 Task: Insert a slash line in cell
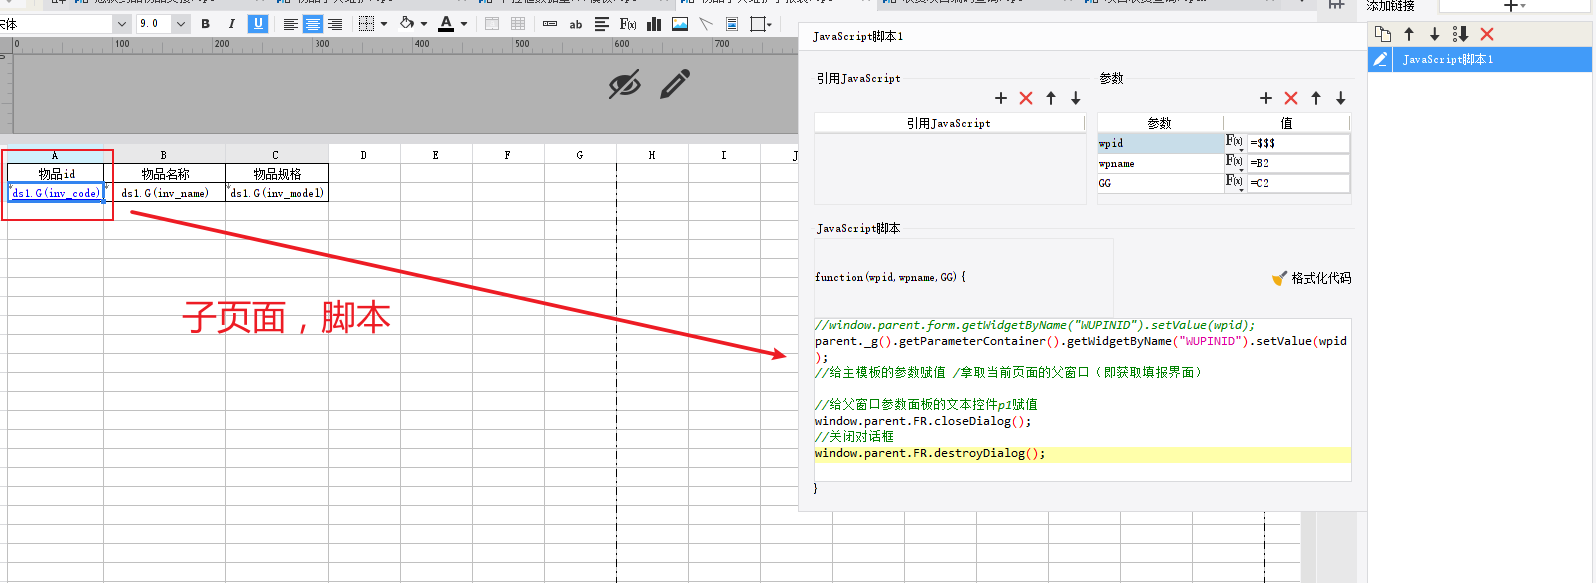point(706,24)
